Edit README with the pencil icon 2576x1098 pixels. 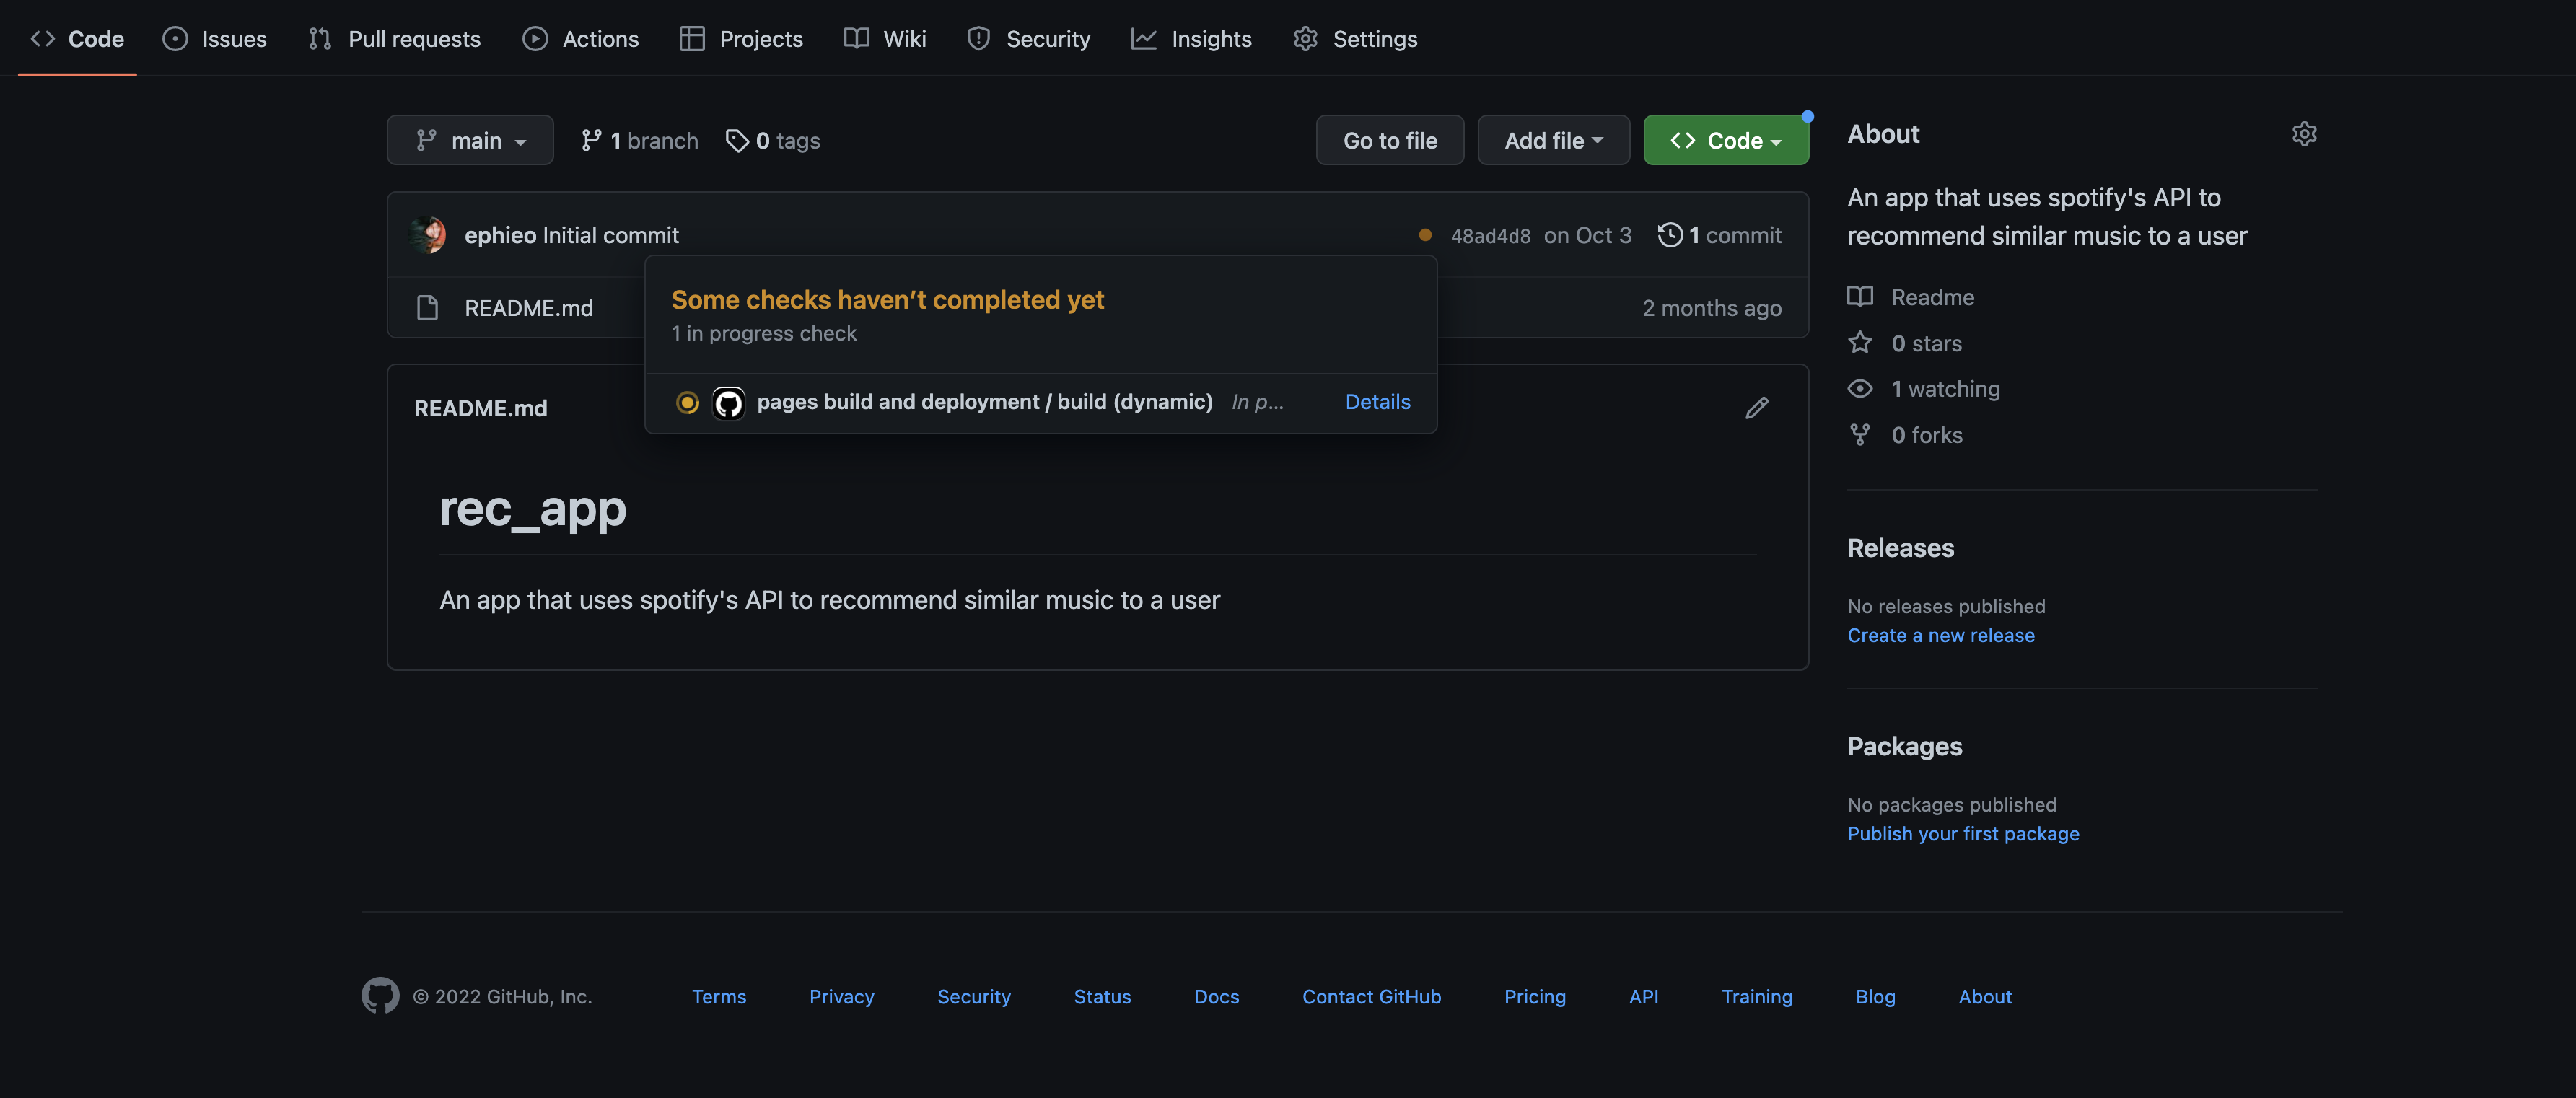(x=1757, y=408)
